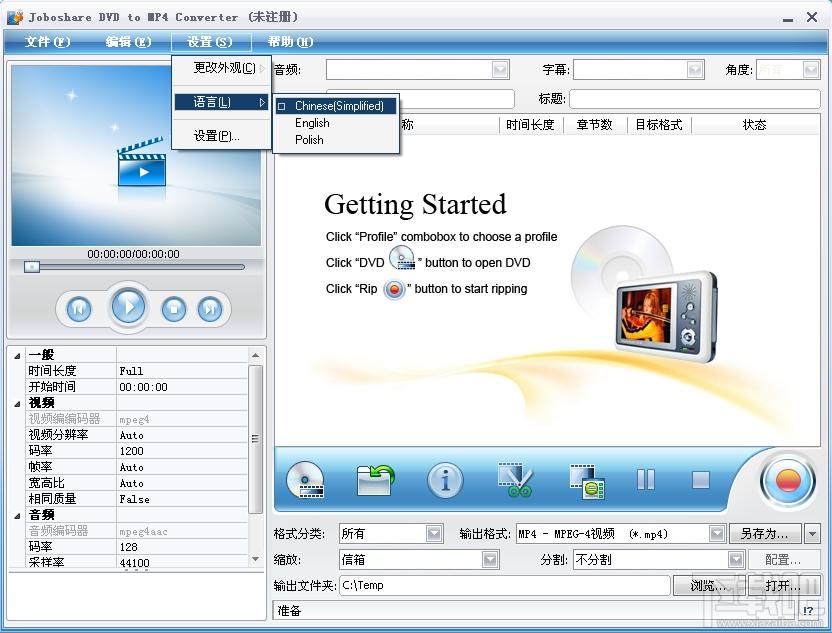
Task: Open the 设置(P)... preferences item
Action: tap(221, 136)
